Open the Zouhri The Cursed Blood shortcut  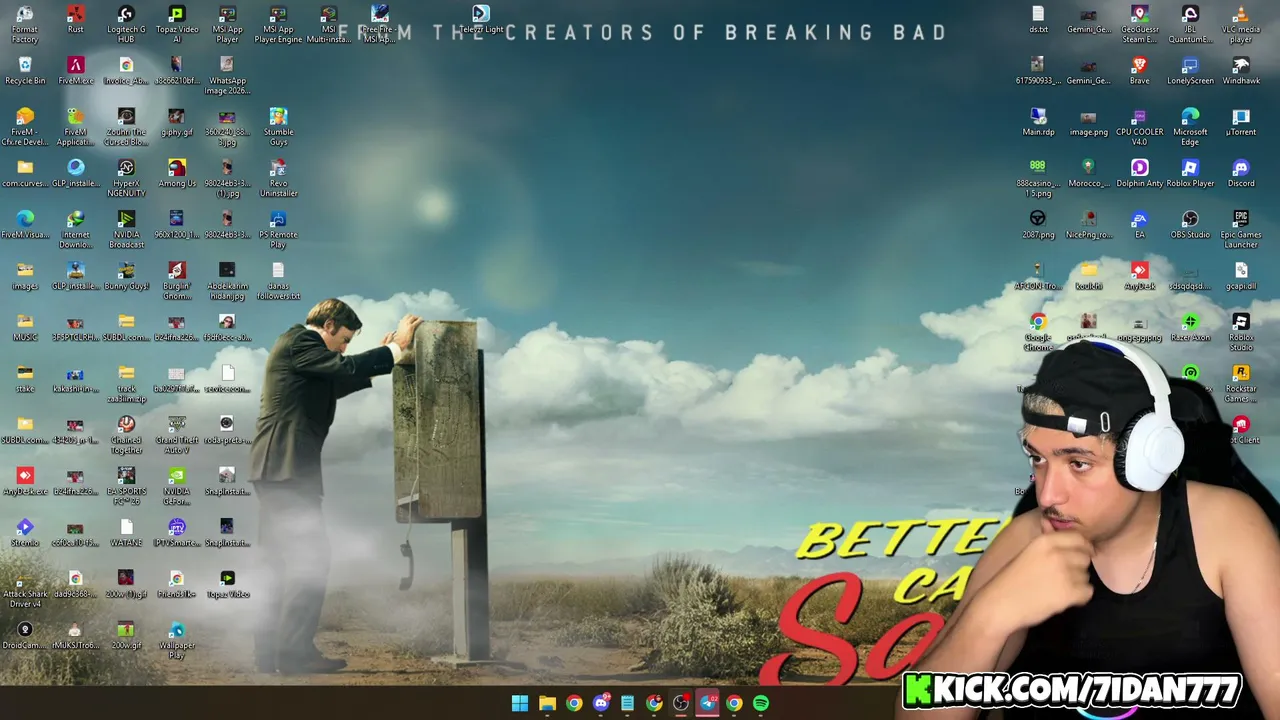[126, 127]
